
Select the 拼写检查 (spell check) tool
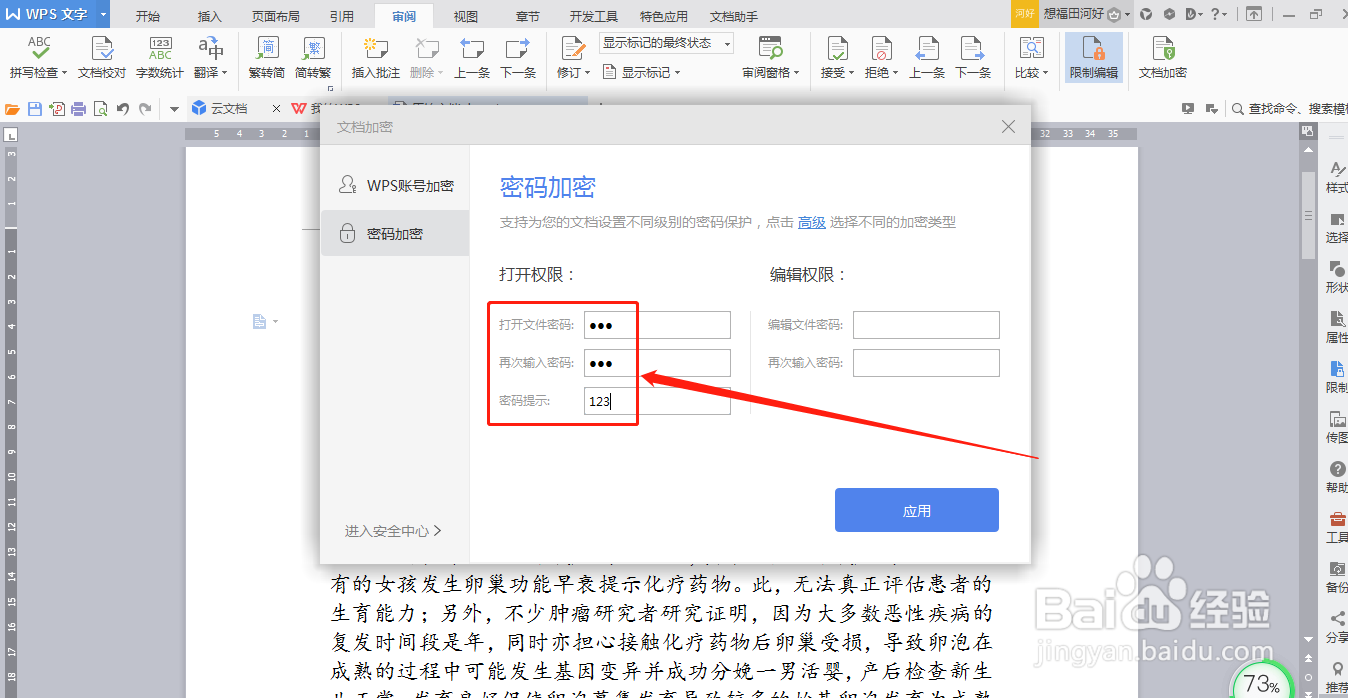(37, 57)
